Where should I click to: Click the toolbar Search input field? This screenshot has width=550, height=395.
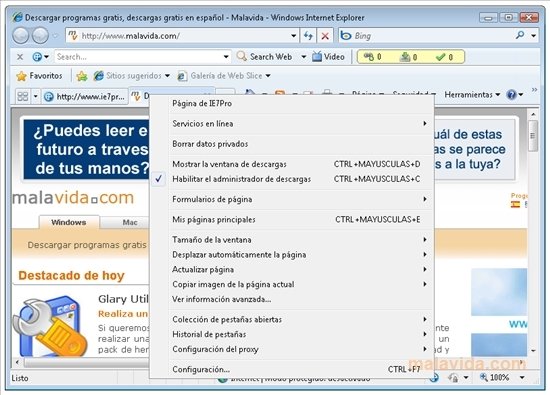139,56
